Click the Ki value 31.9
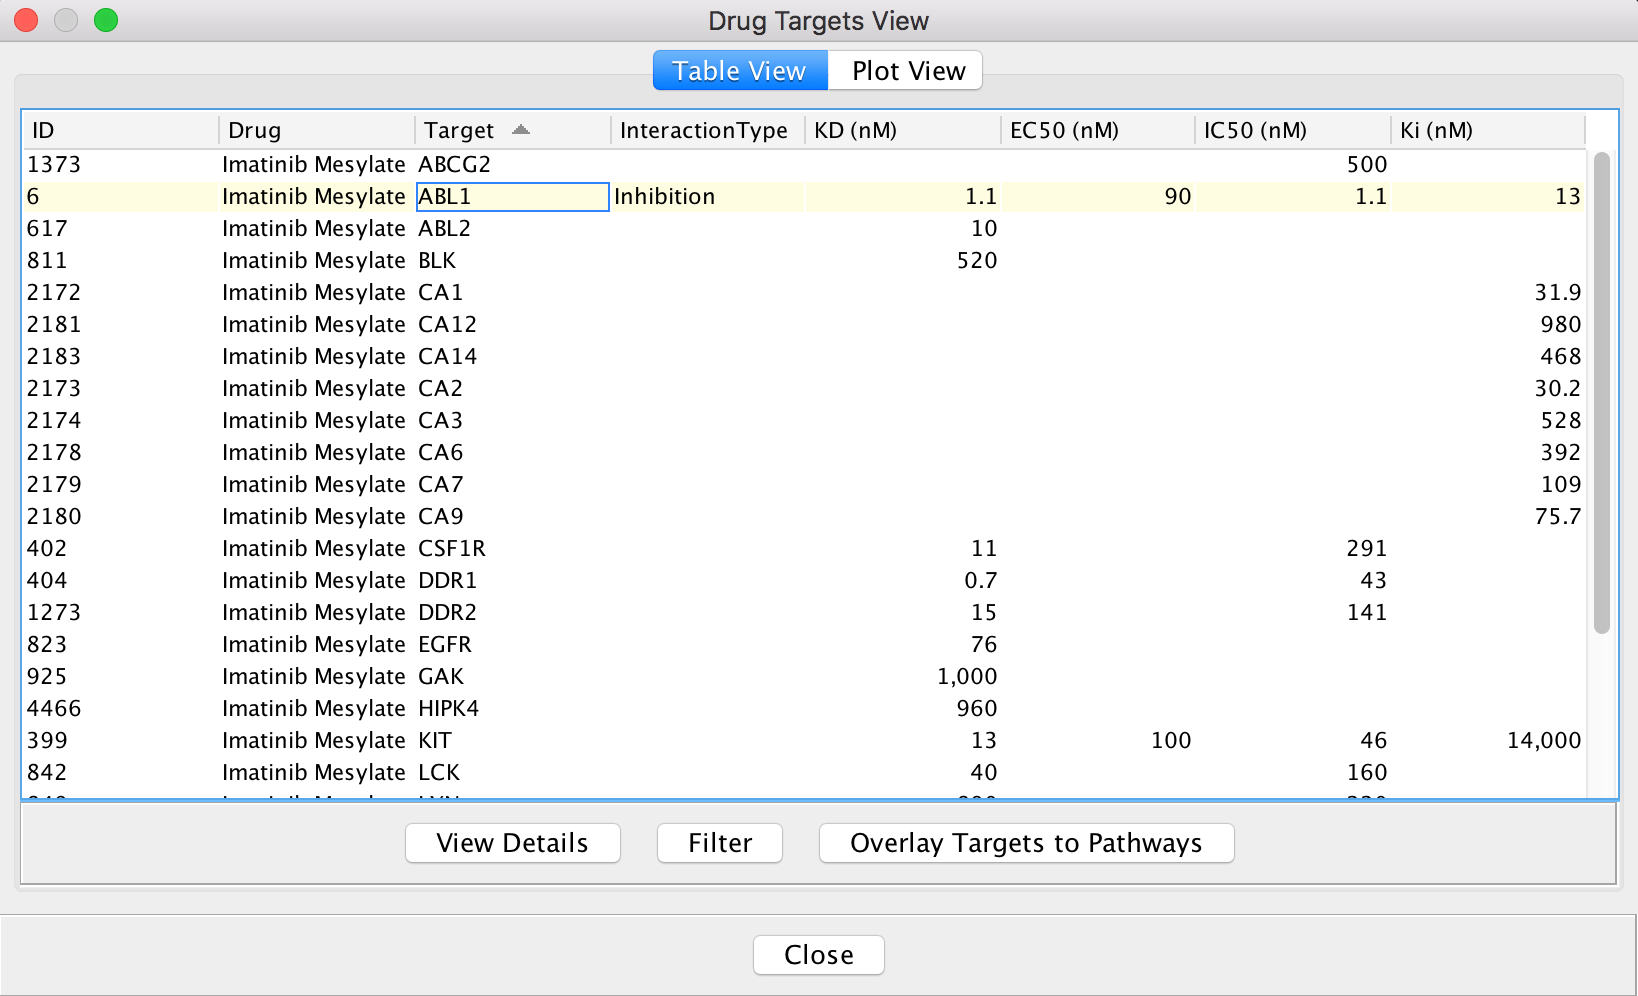The height and width of the screenshot is (996, 1638). click(x=1558, y=293)
